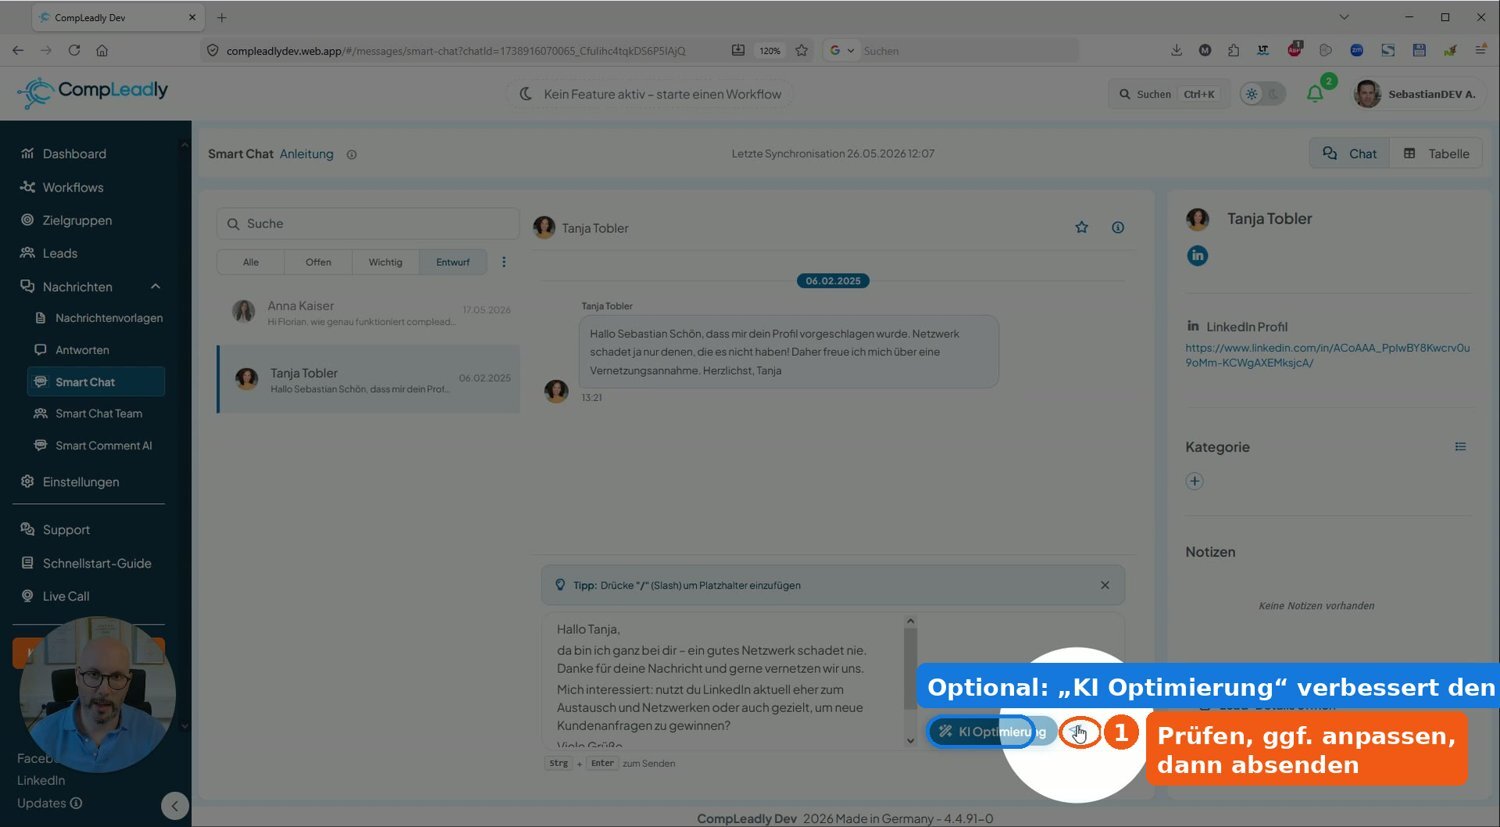The width and height of the screenshot is (1500, 827).
Task: Select the Entwurf filter tab
Action: click(x=452, y=262)
